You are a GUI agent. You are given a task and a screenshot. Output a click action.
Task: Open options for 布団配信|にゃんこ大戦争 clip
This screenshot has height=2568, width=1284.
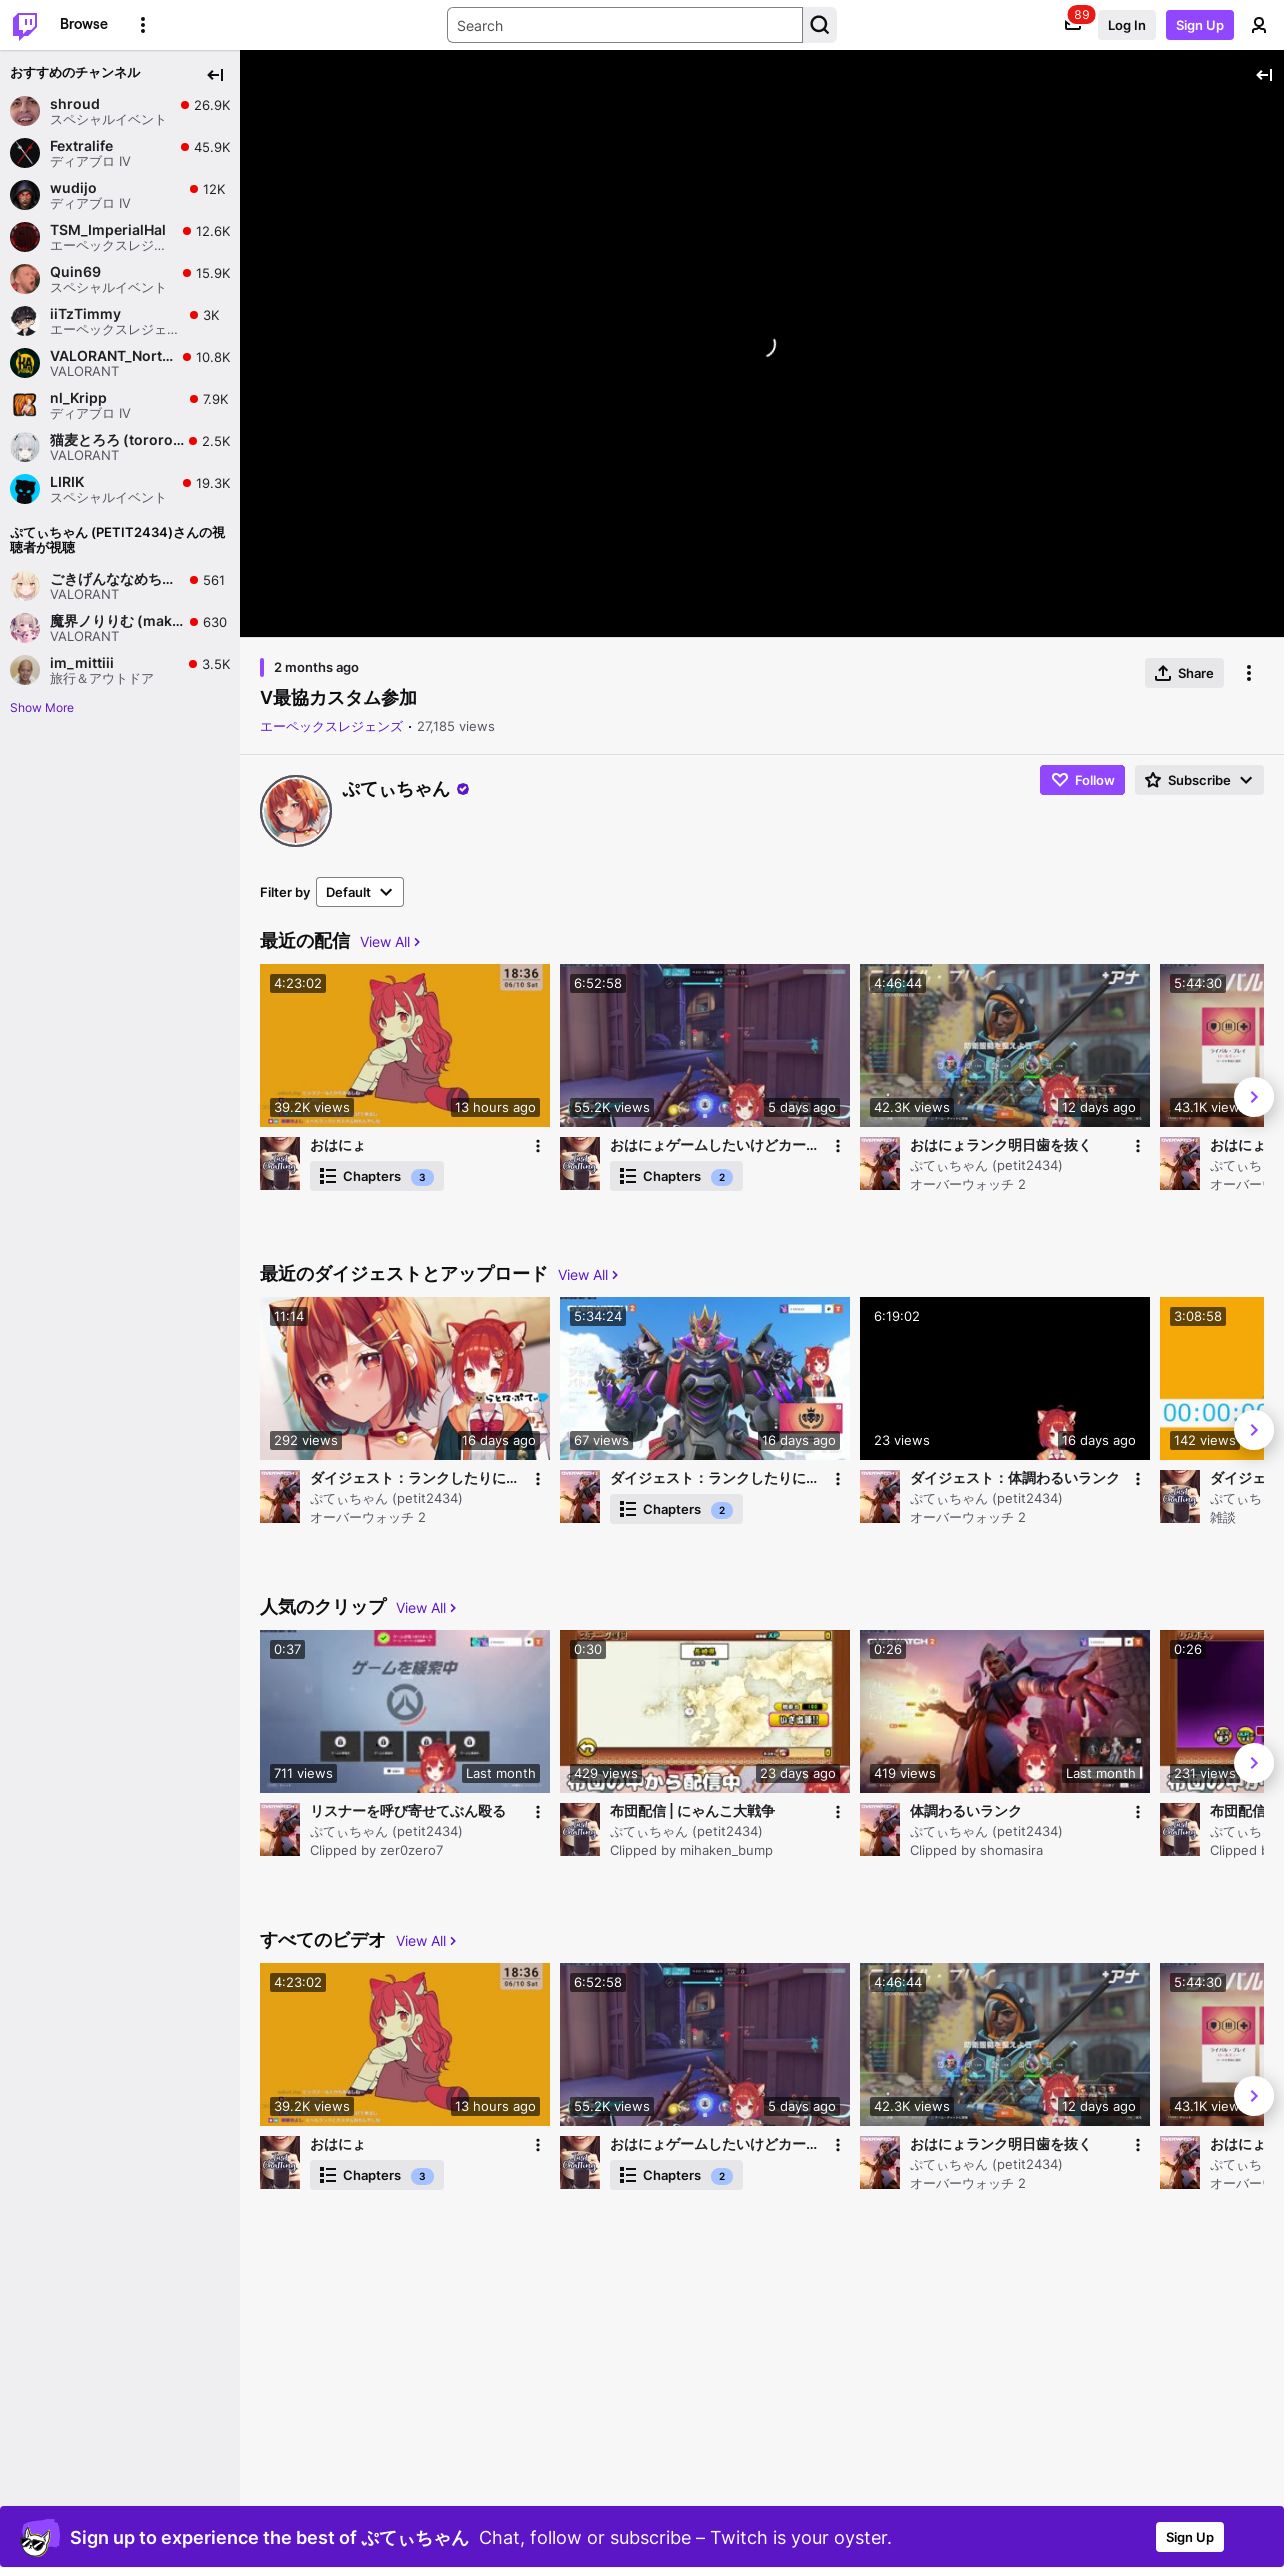tap(838, 1812)
